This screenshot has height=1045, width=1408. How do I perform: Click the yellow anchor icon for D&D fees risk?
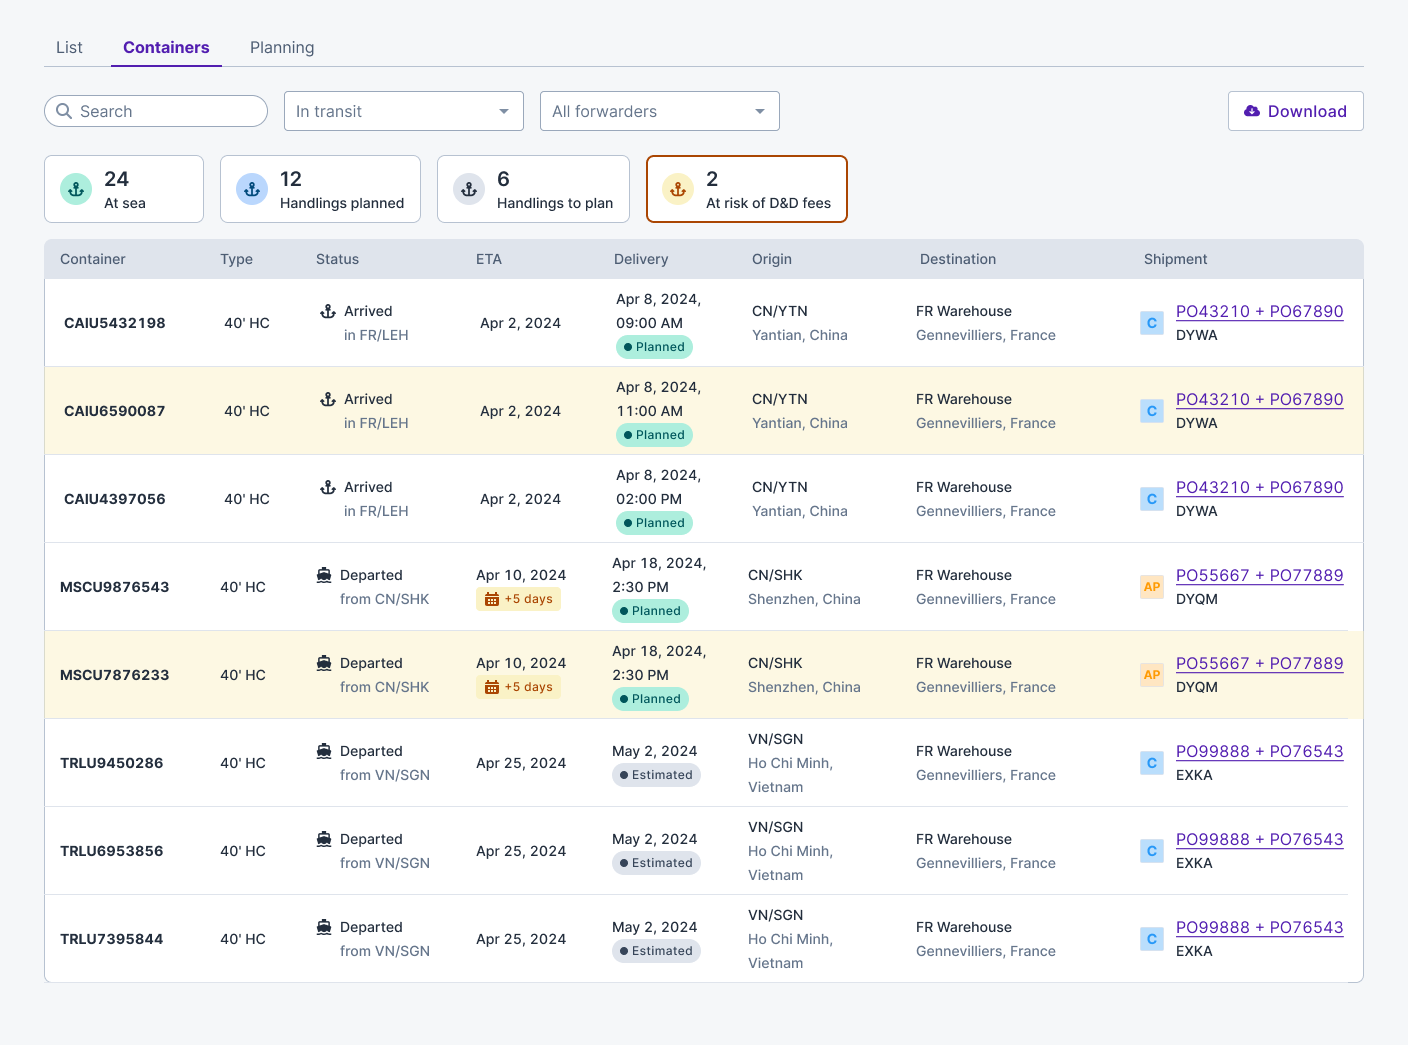[678, 189]
